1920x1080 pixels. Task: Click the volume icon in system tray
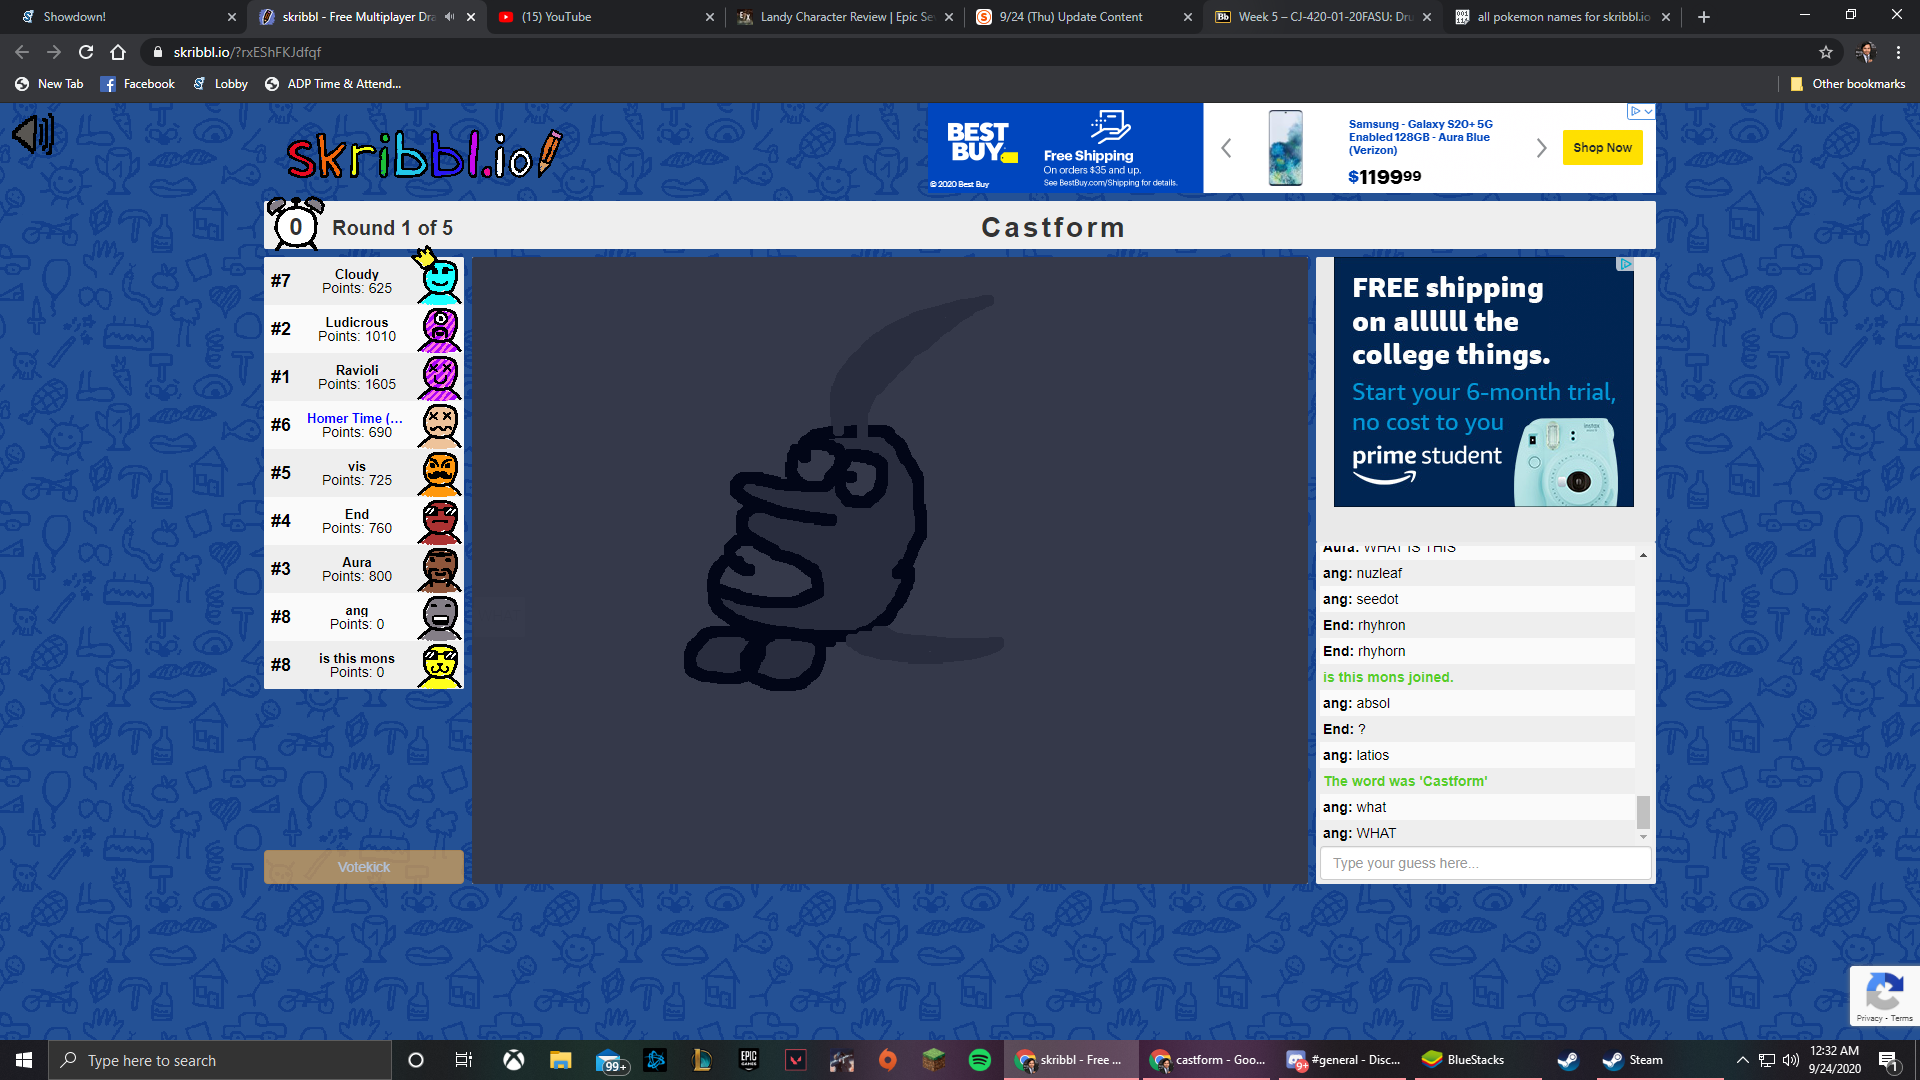click(x=1790, y=1060)
